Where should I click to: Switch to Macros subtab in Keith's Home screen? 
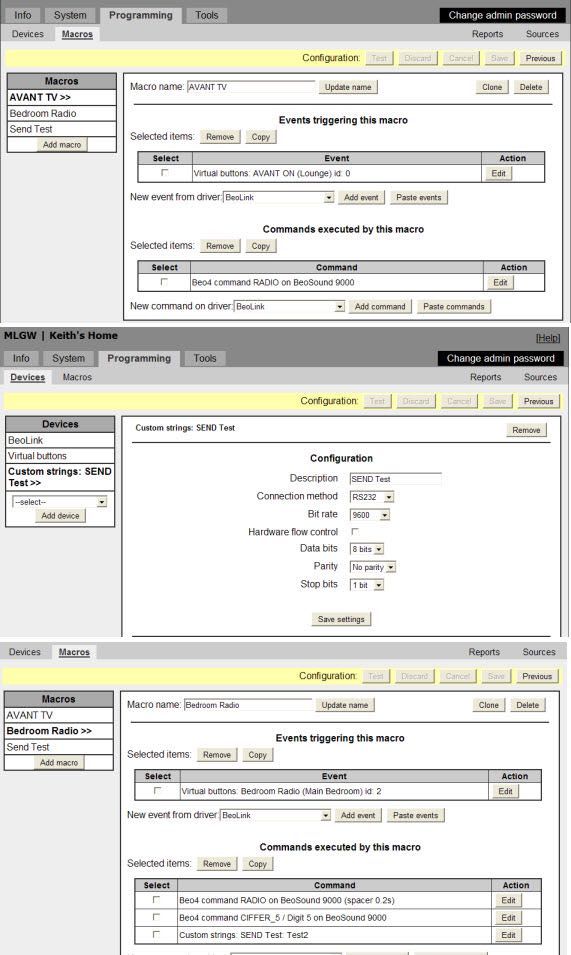tap(77, 377)
